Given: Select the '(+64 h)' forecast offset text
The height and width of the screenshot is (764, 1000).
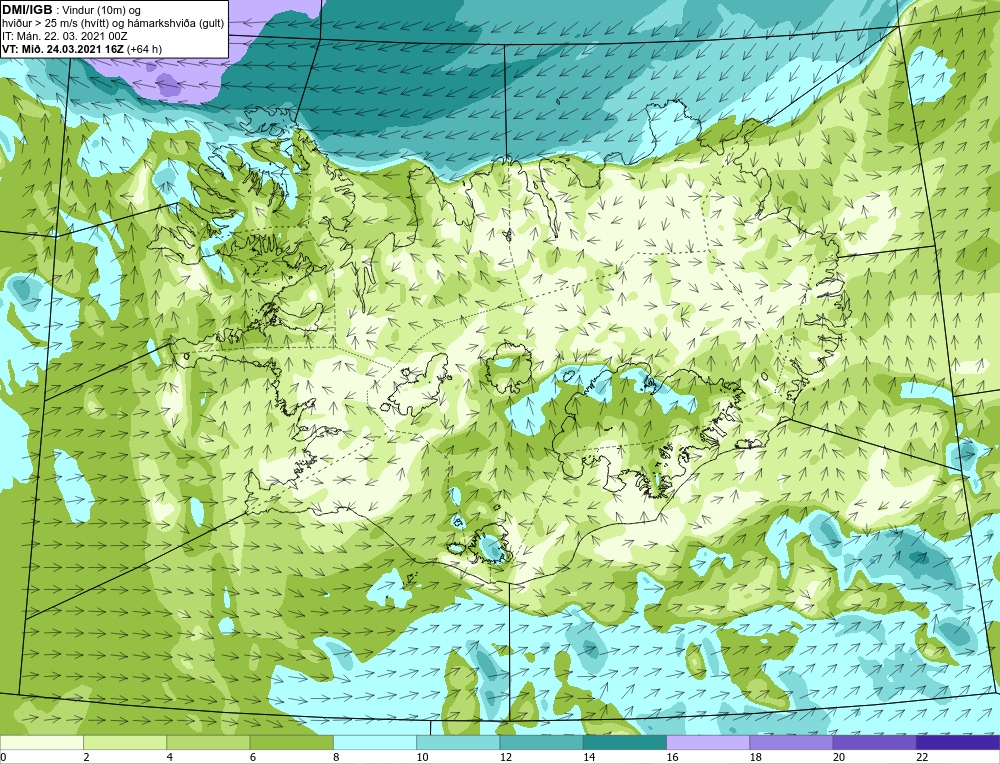Looking at the screenshot, I should point(145,49).
